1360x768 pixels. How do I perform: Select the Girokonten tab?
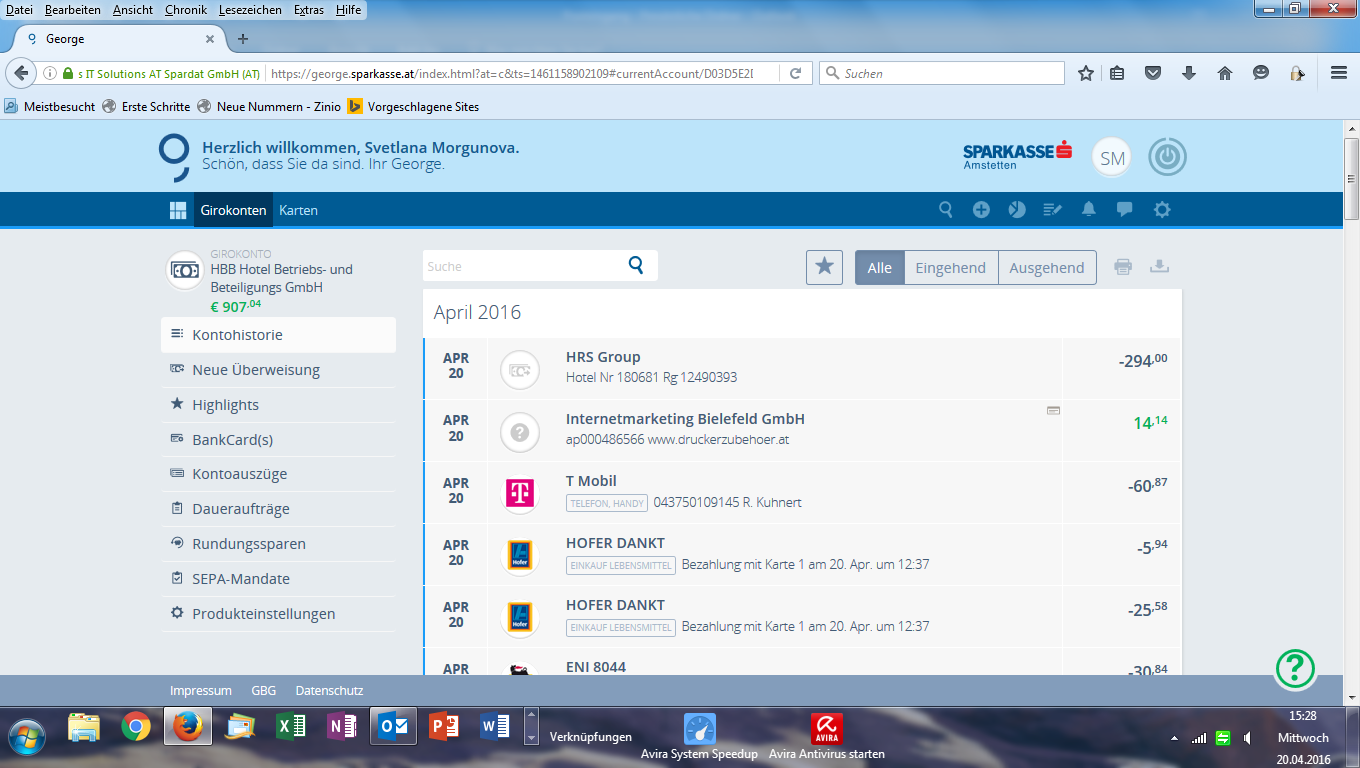pos(233,210)
